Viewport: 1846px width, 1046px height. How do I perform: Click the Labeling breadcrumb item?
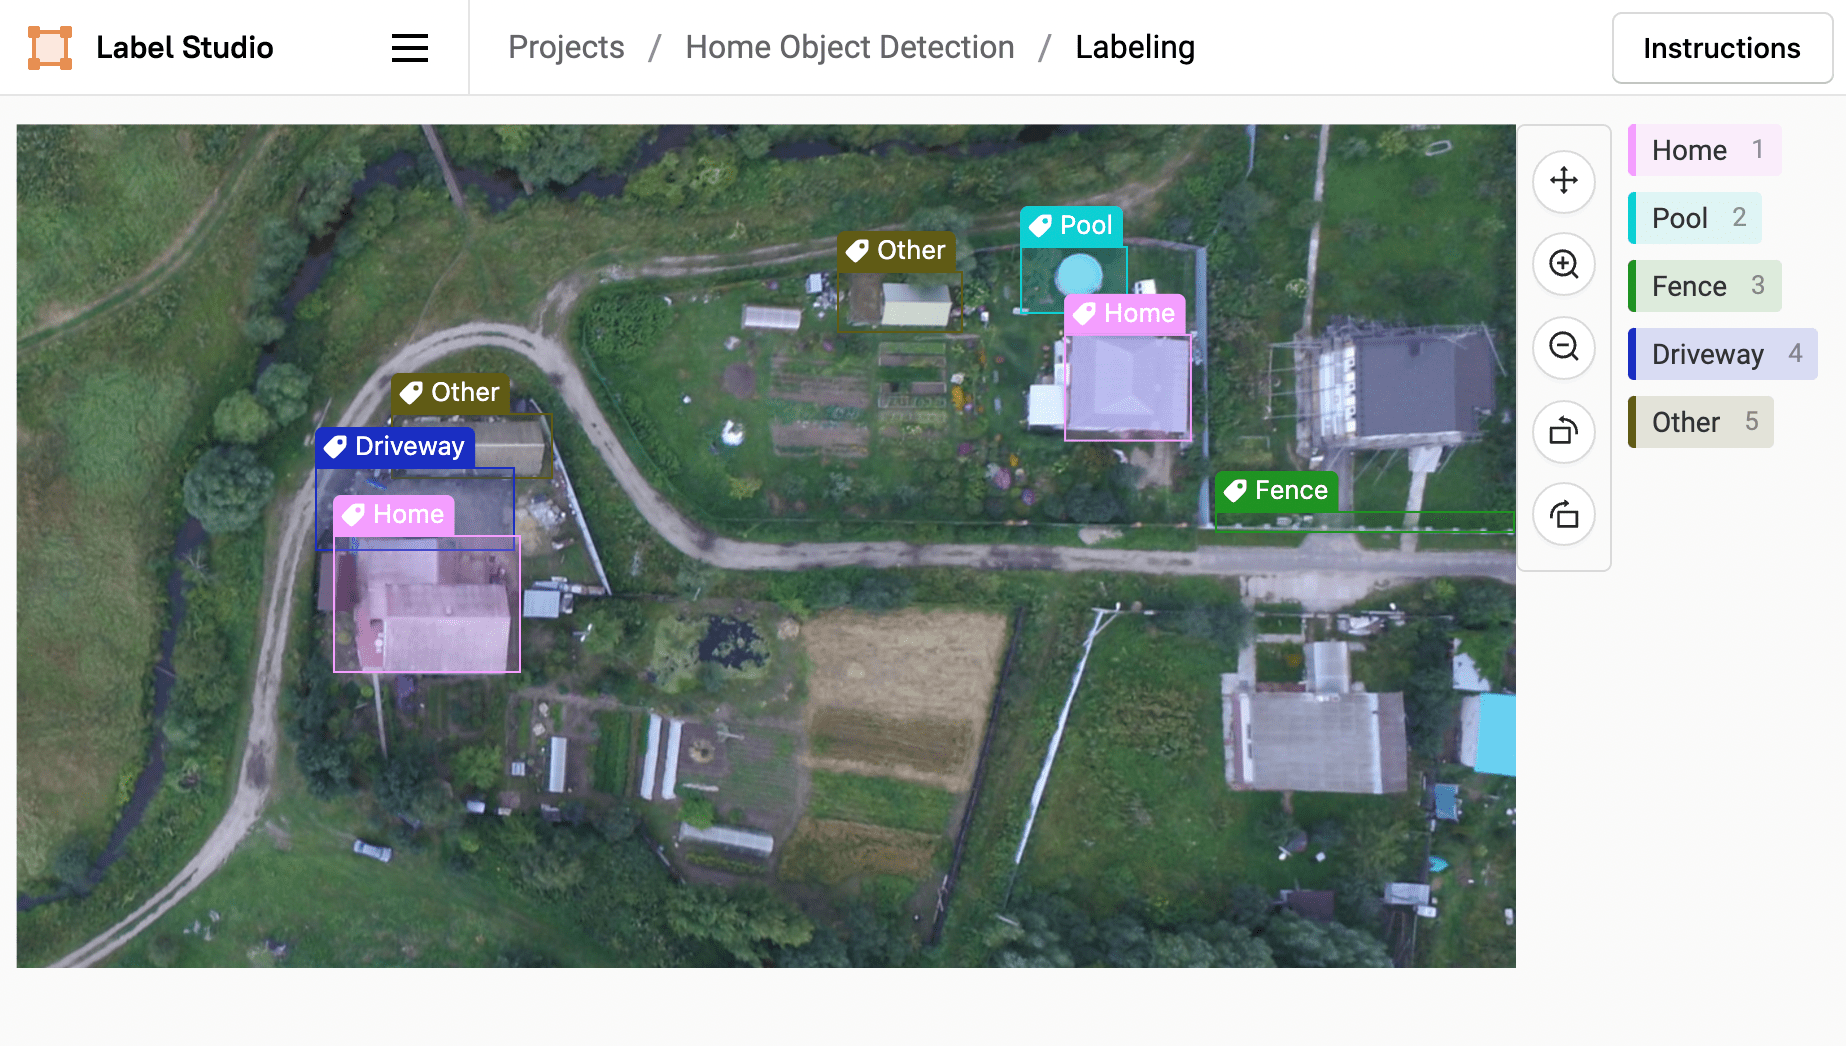click(1134, 47)
